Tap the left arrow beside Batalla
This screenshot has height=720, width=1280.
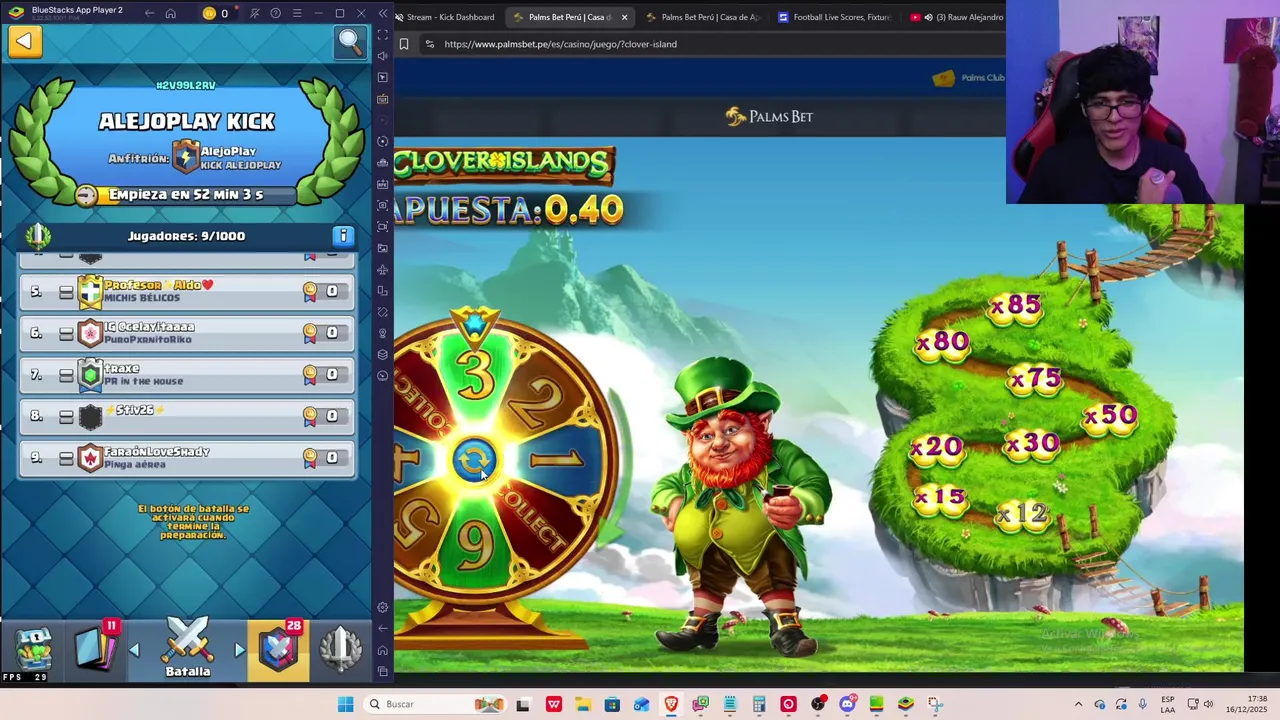pyautogui.click(x=134, y=650)
